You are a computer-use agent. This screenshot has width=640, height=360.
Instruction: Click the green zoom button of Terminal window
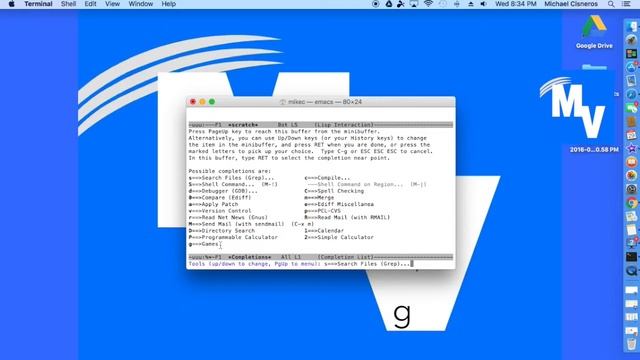212,102
